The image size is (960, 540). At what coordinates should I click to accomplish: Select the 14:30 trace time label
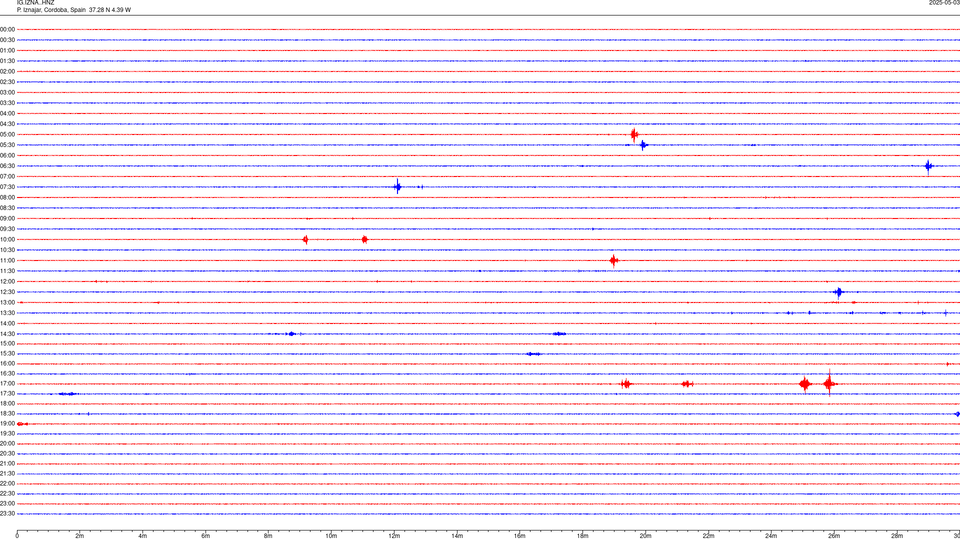coord(7,334)
